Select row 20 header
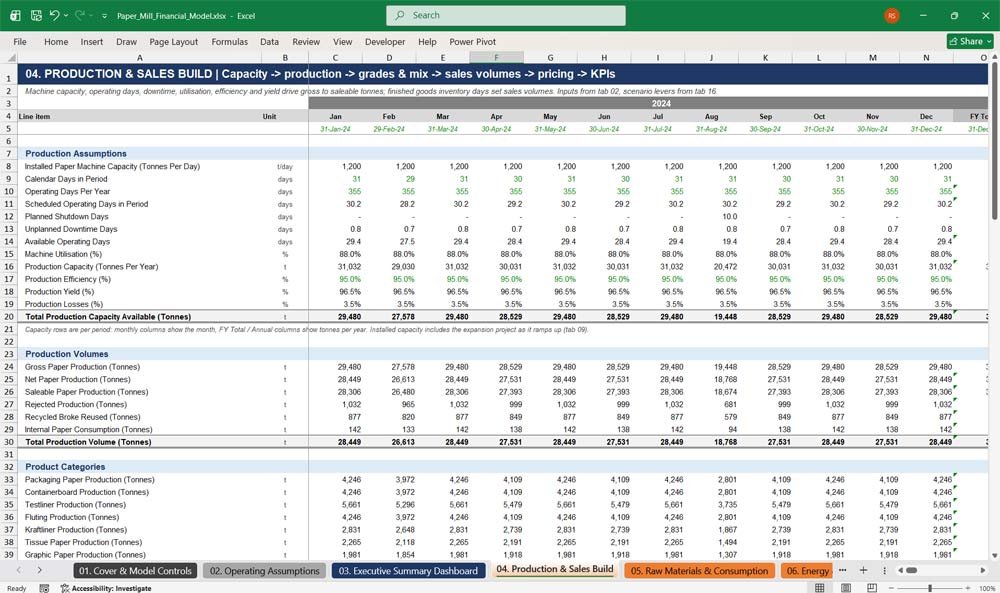The image size is (1000, 593). point(9,316)
